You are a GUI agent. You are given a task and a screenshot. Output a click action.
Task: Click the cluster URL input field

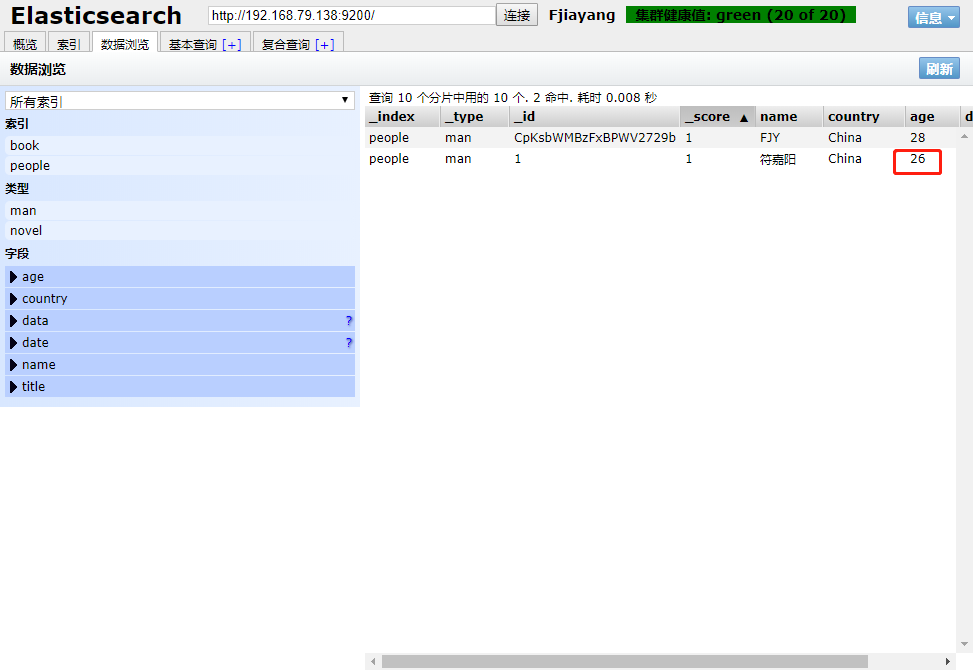[x=351, y=16]
